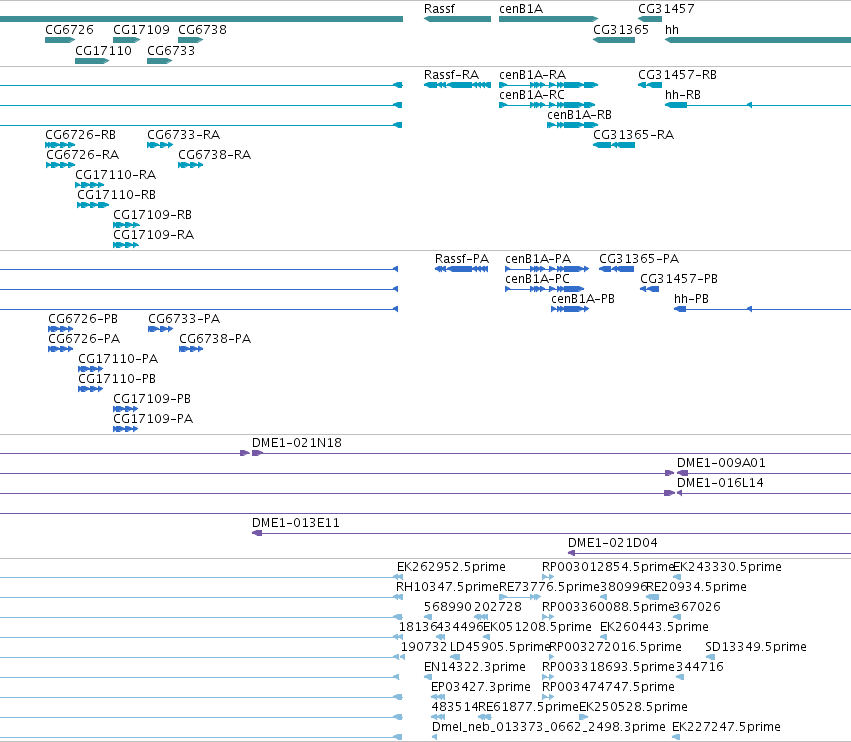851x742 pixels.
Task: Select the CG6726-RB transcript
Action: (60, 145)
